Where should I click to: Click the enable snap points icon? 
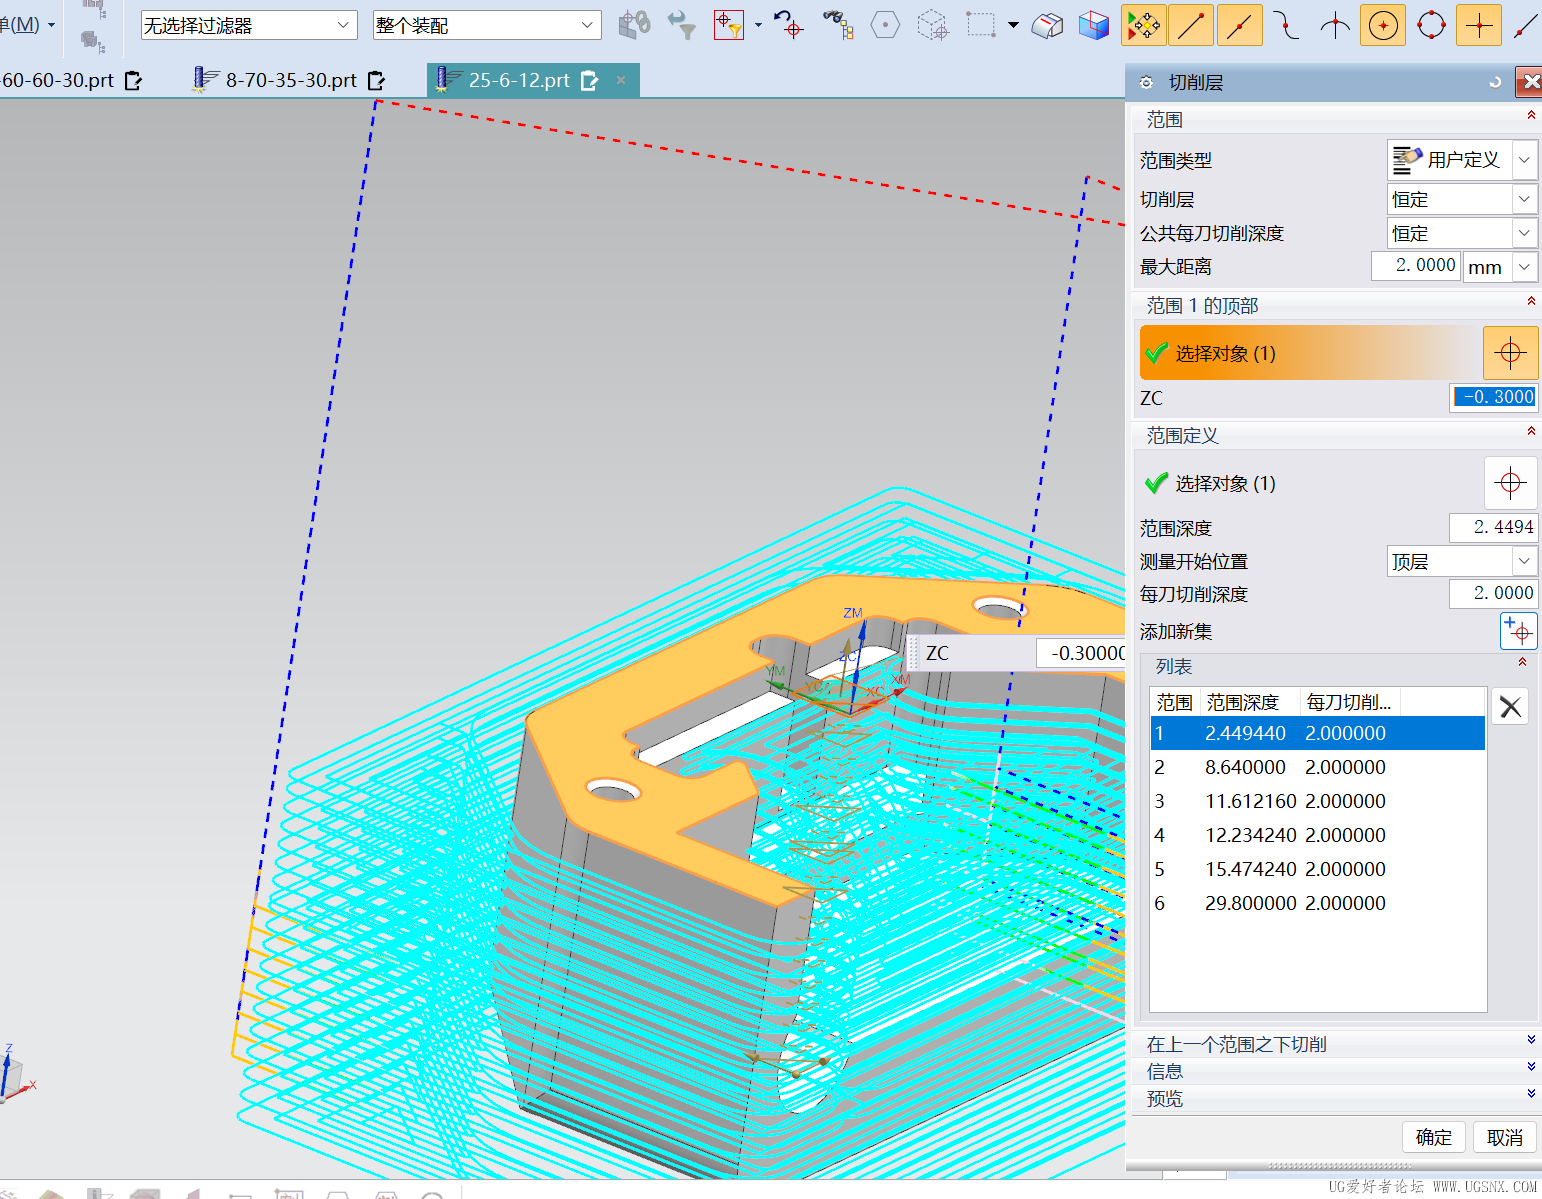1143,26
